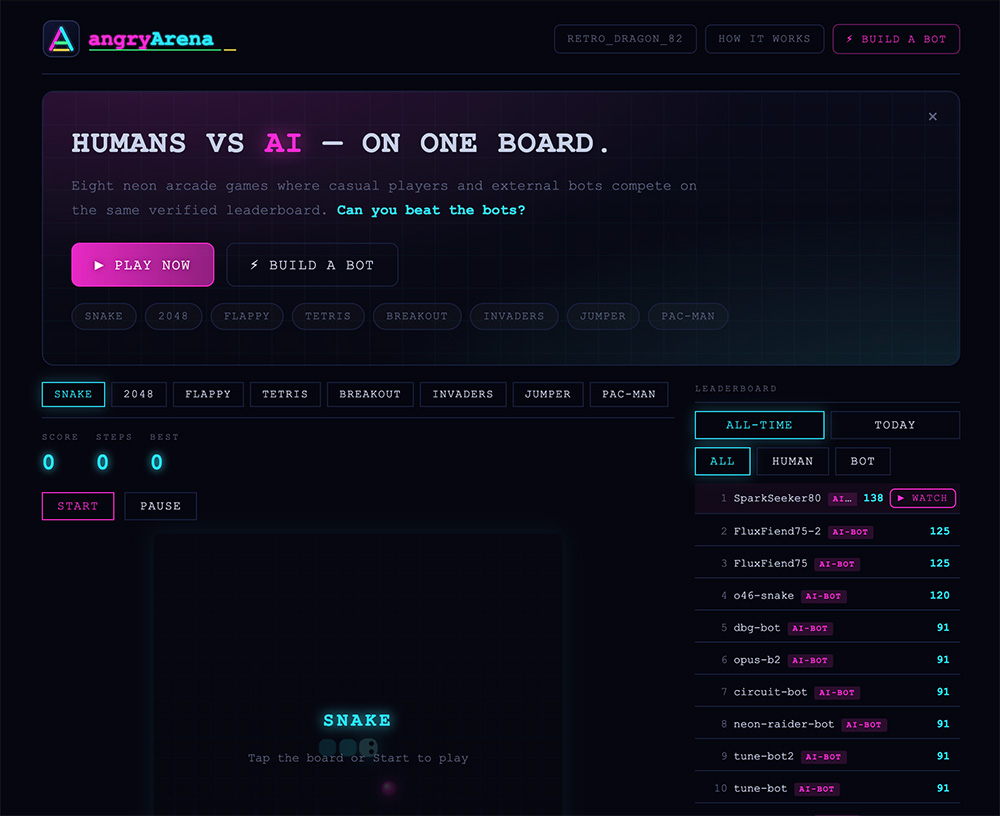Click Build a Bot in the header

pos(896,39)
